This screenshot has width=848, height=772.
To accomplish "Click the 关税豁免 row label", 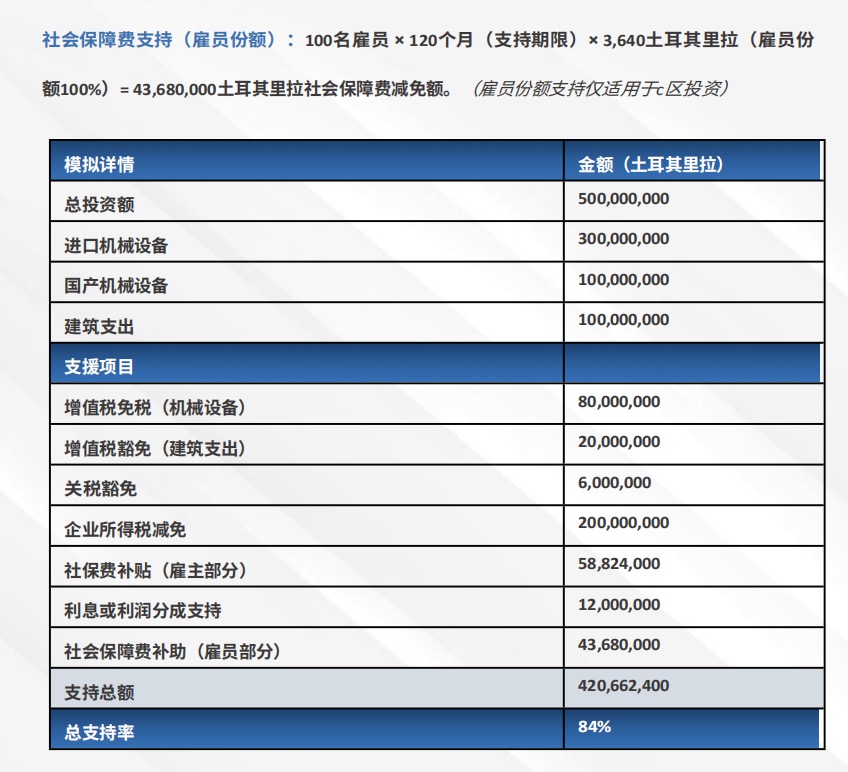I will [x=100, y=489].
